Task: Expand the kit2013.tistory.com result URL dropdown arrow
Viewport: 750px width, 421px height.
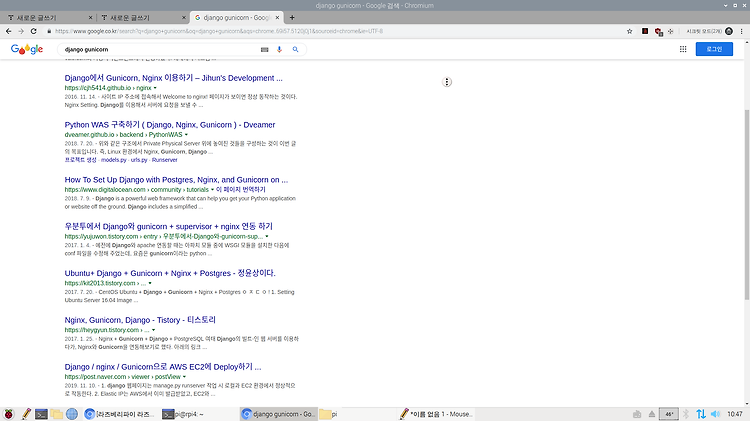Action: pyautogui.click(x=150, y=283)
